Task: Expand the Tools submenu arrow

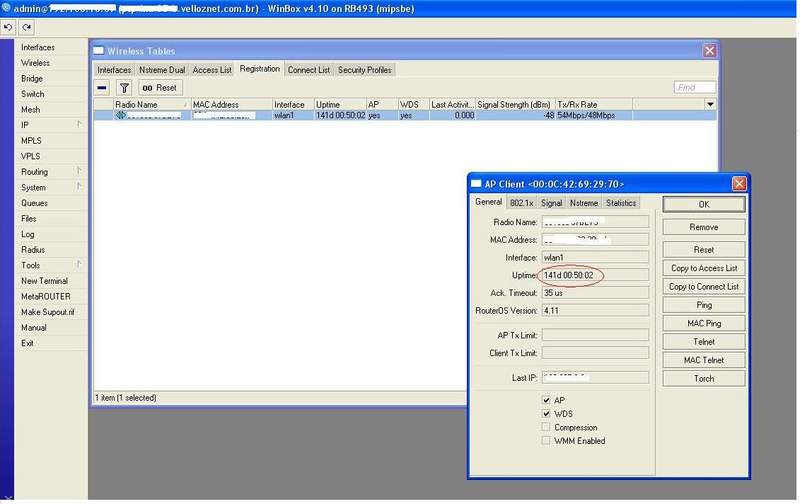Action: [79, 264]
